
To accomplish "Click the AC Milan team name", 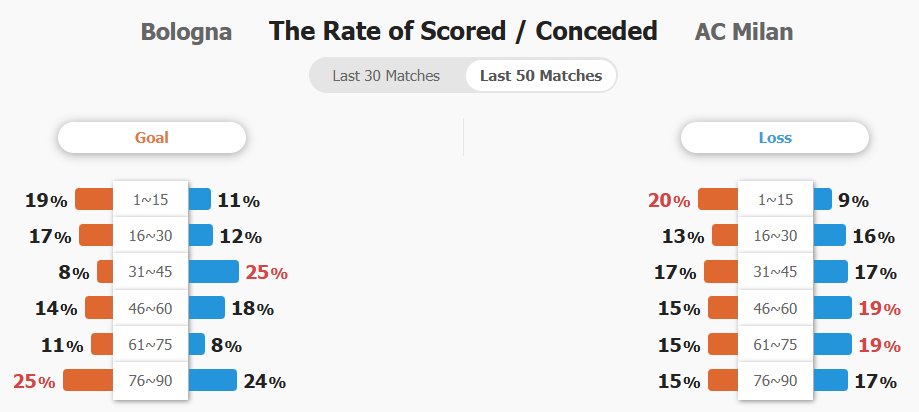I will click(744, 32).
